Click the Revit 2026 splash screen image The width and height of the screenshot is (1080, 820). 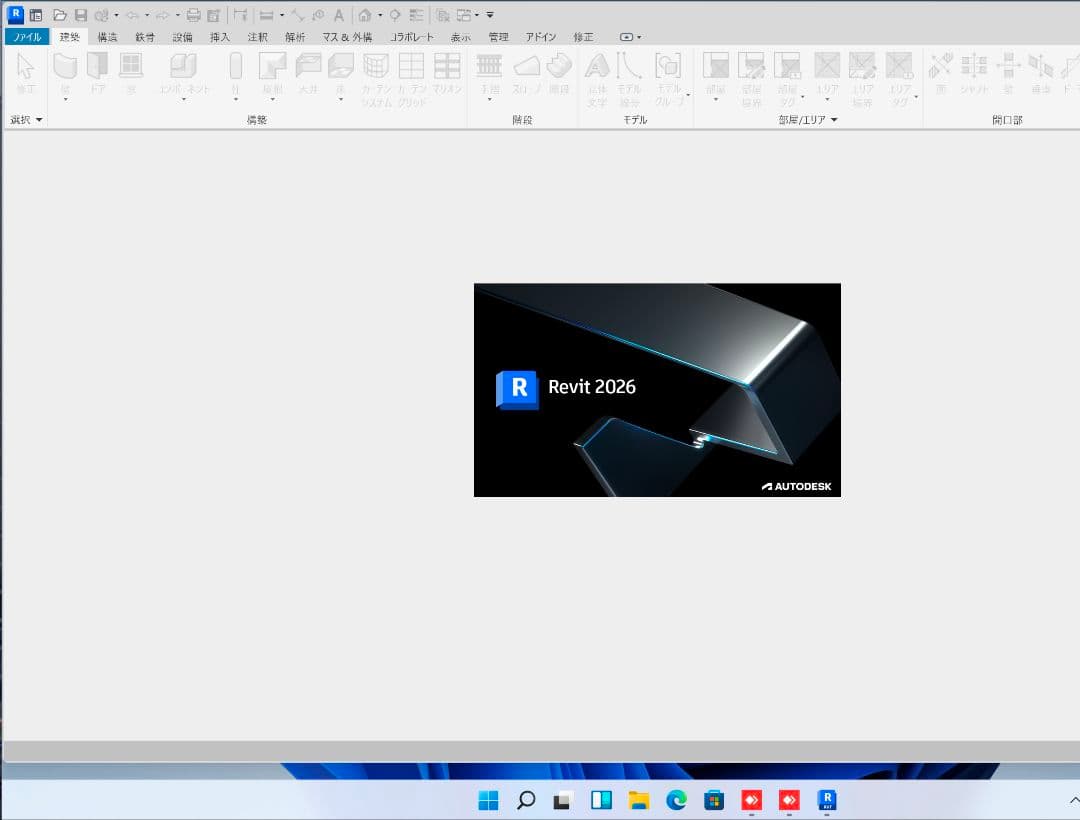(x=657, y=390)
